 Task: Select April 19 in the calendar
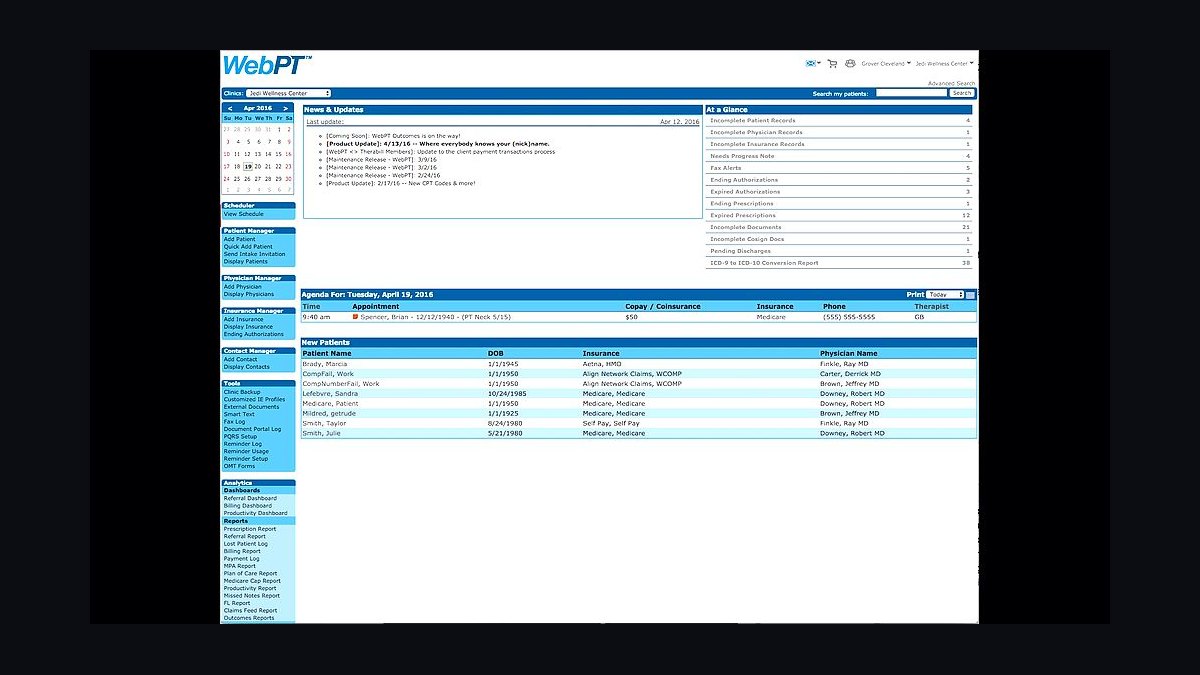248,167
